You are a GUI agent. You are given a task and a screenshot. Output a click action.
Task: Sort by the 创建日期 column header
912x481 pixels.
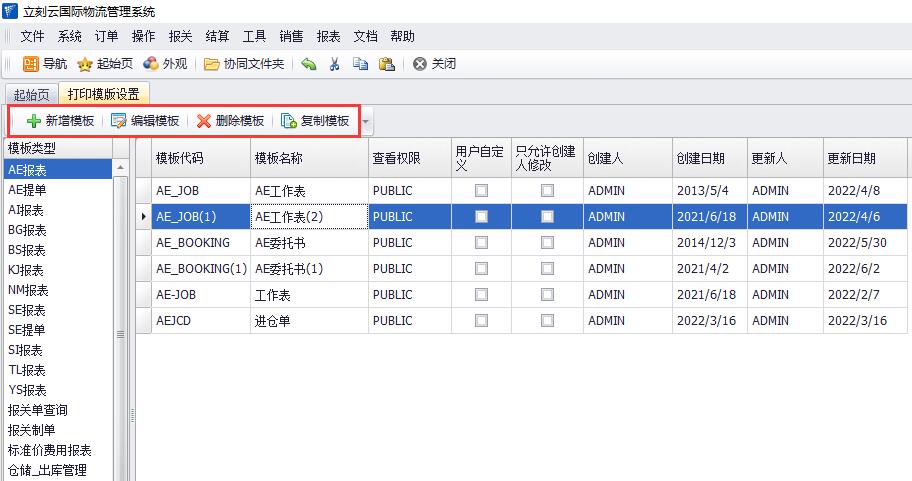[x=700, y=158]
